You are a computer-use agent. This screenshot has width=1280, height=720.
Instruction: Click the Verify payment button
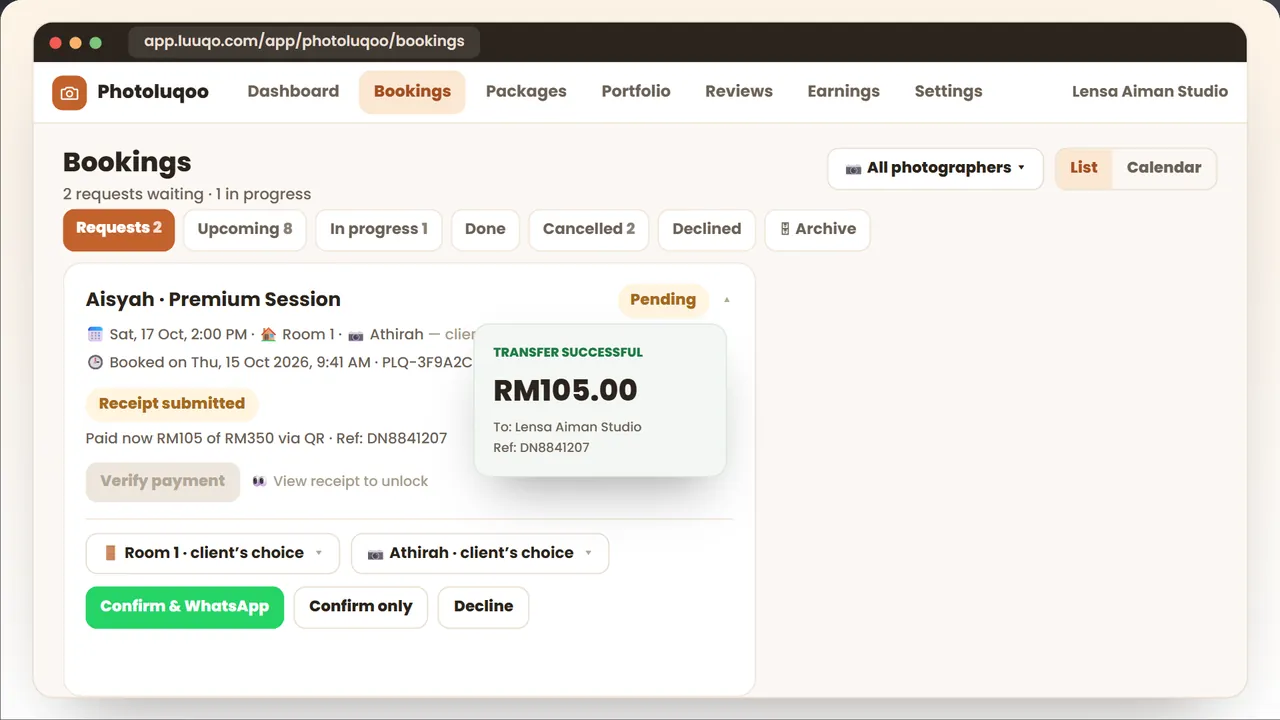pyautogui.click(x=163, y=481)
